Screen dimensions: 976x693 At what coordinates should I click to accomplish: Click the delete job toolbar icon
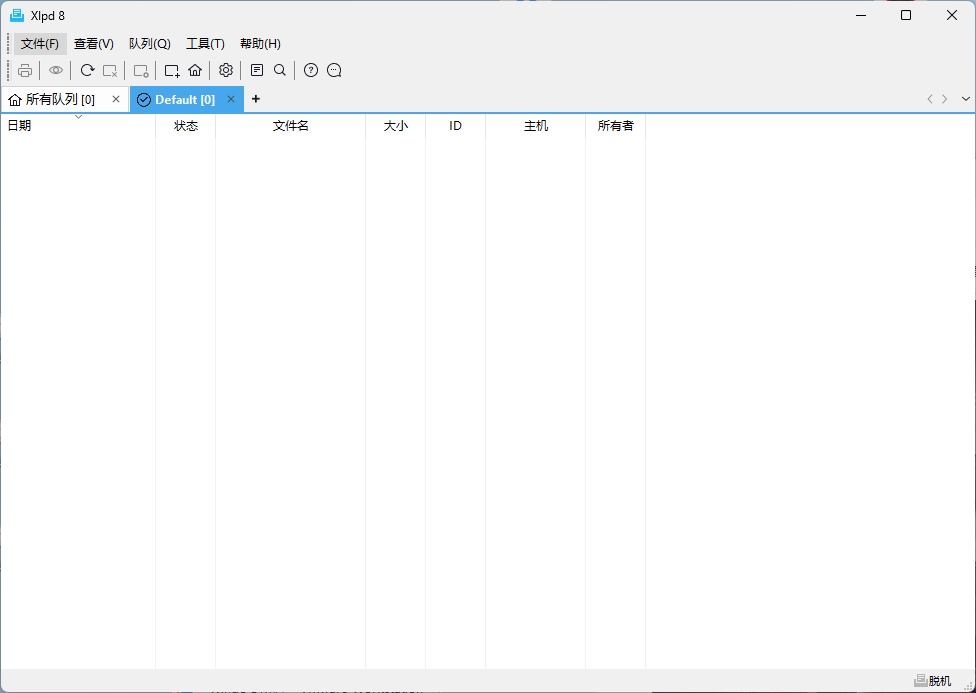(110, 70)
